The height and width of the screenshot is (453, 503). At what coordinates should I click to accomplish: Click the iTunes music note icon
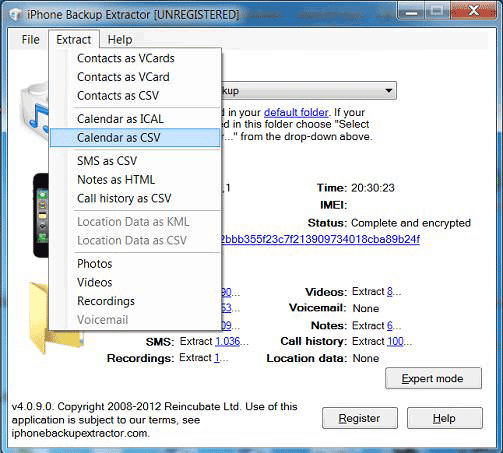[x=35, y=112]
